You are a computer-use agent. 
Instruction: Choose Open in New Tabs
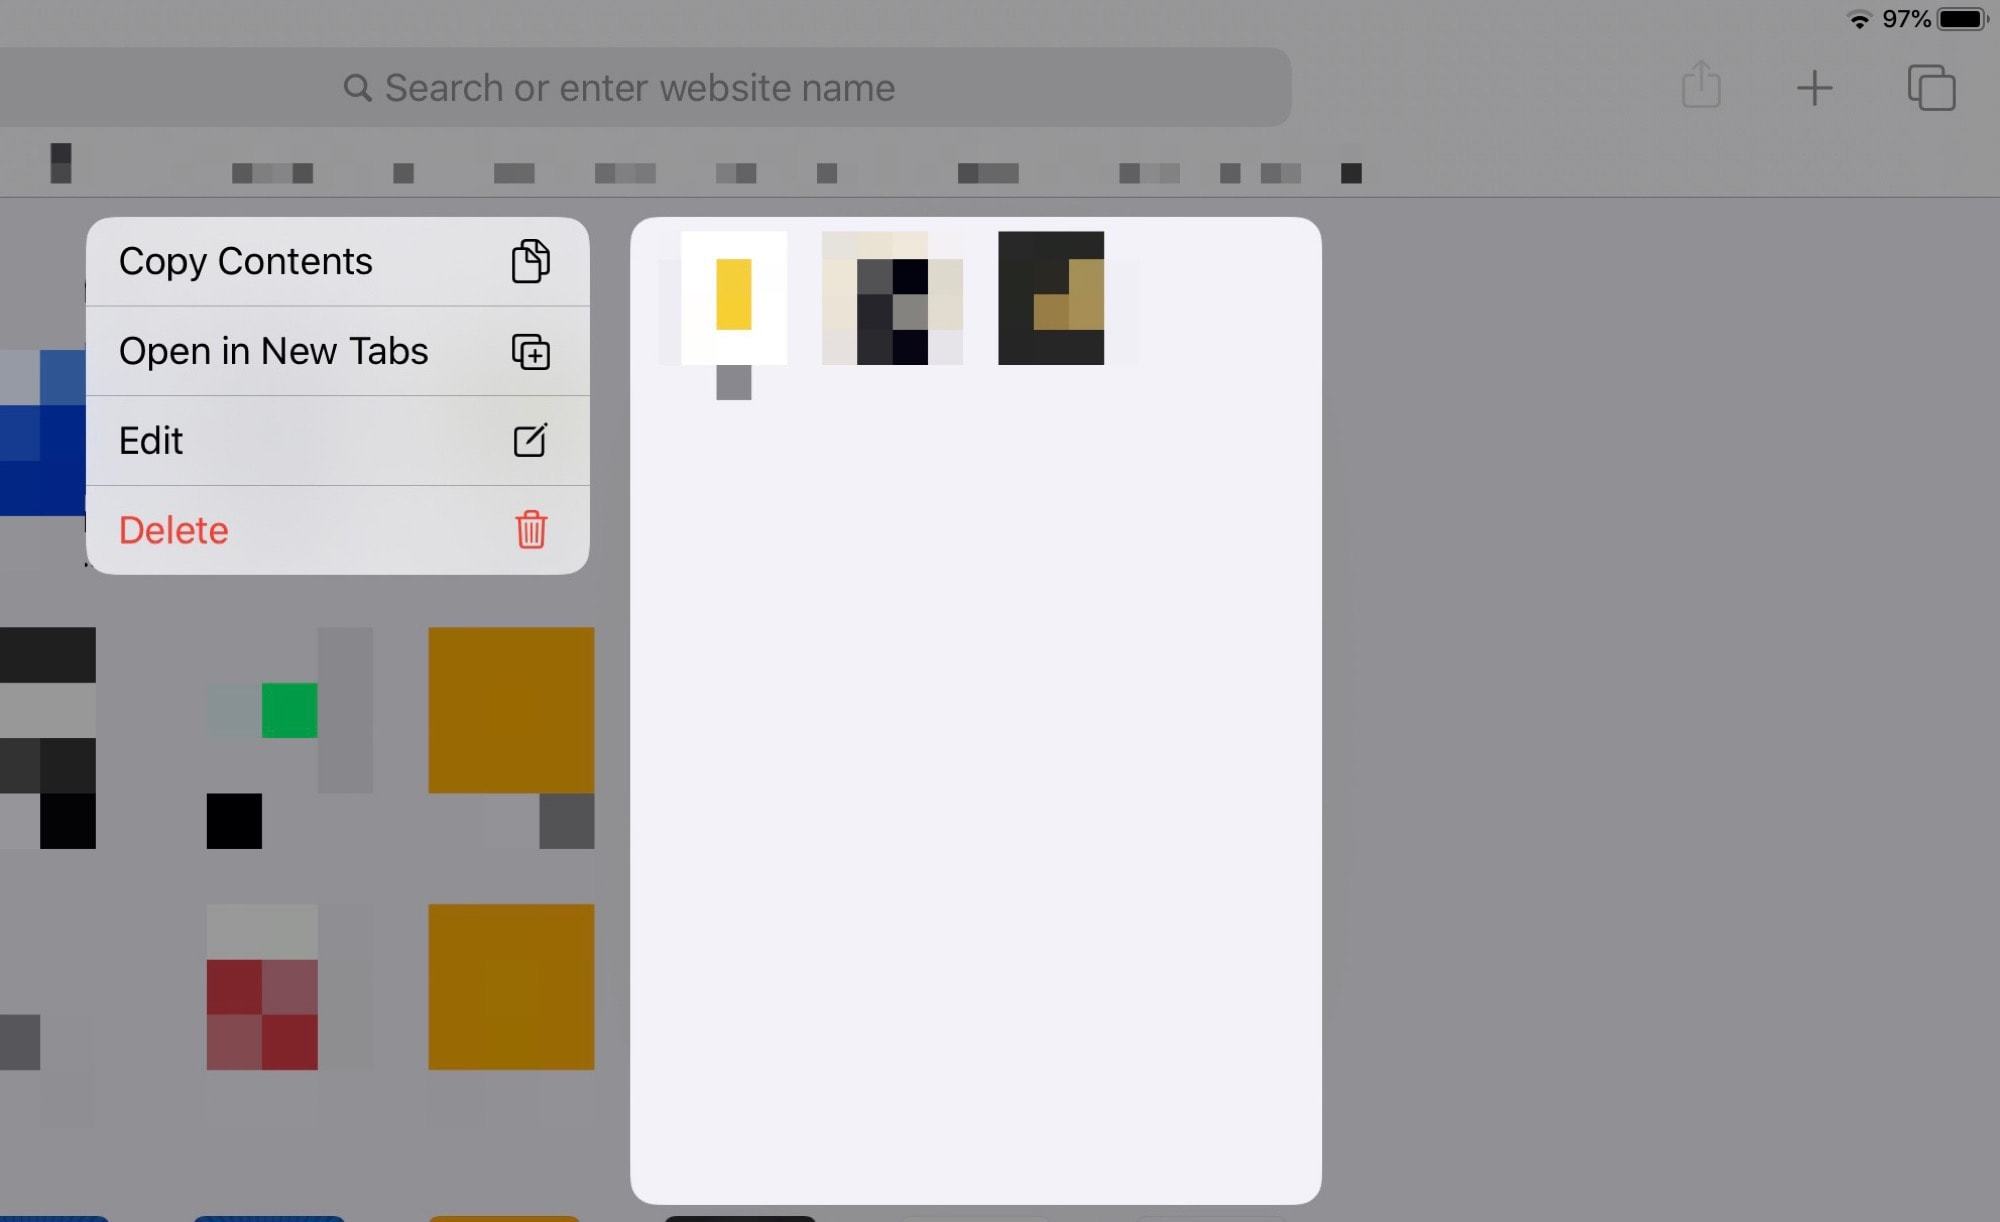coord(273,351)
